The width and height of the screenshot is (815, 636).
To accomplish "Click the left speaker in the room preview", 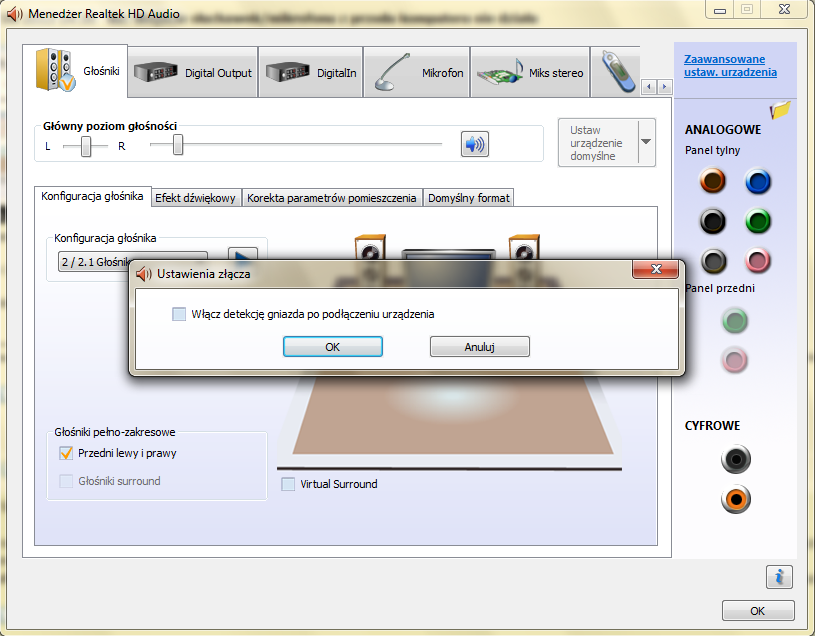I will pyautogui.click(x=370, y=247).
